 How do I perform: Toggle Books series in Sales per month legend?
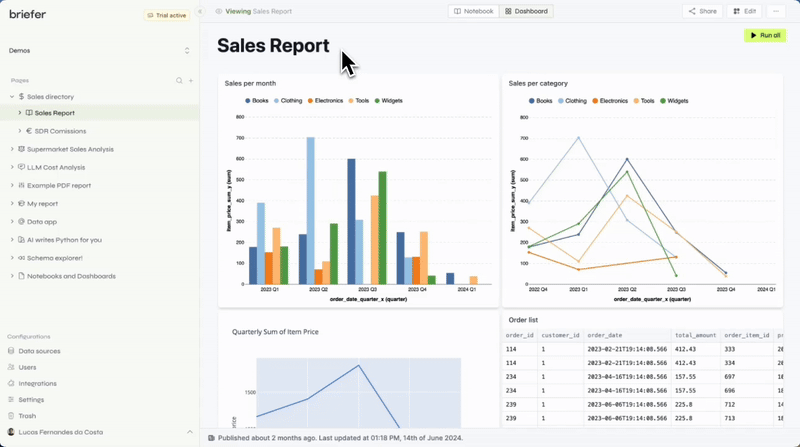pyautogui.click(x=257, y=101)
